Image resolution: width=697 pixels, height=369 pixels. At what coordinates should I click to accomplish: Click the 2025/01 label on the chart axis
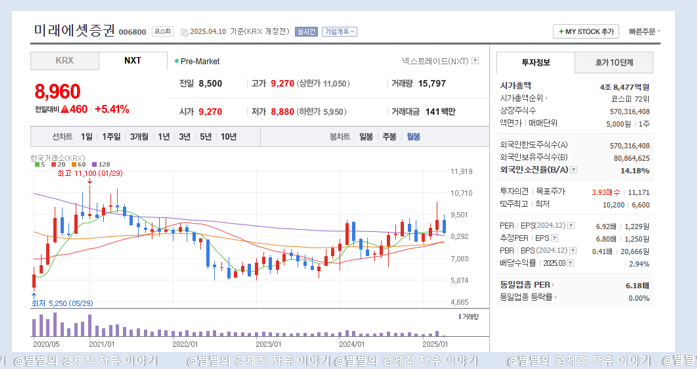[435, 344]
